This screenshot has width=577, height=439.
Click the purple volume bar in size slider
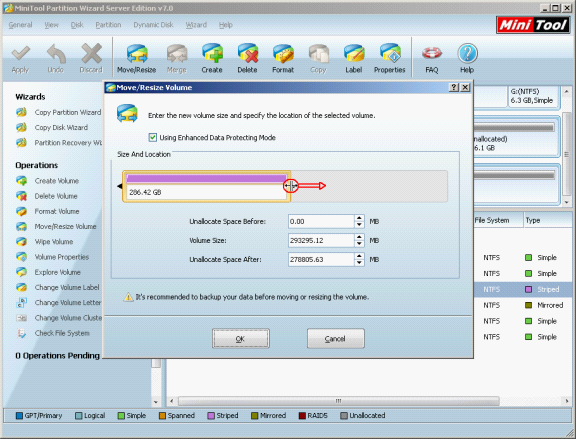click(206, 178)
